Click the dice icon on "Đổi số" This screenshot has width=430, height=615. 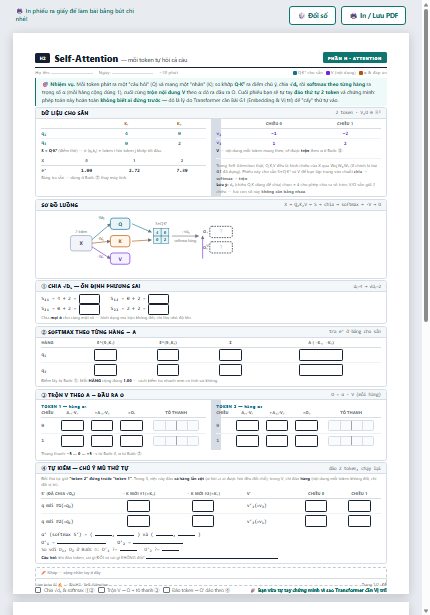(301, 16)
